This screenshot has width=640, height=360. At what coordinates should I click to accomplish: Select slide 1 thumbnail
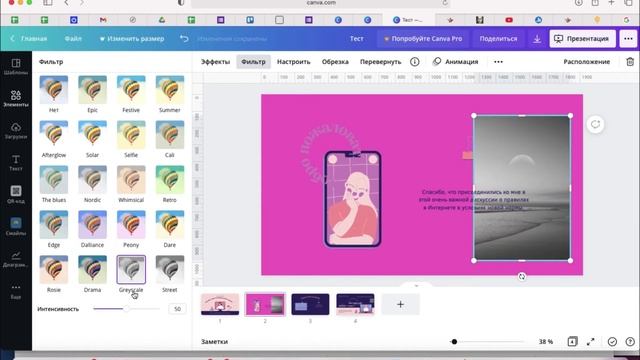tap(220, 304)
